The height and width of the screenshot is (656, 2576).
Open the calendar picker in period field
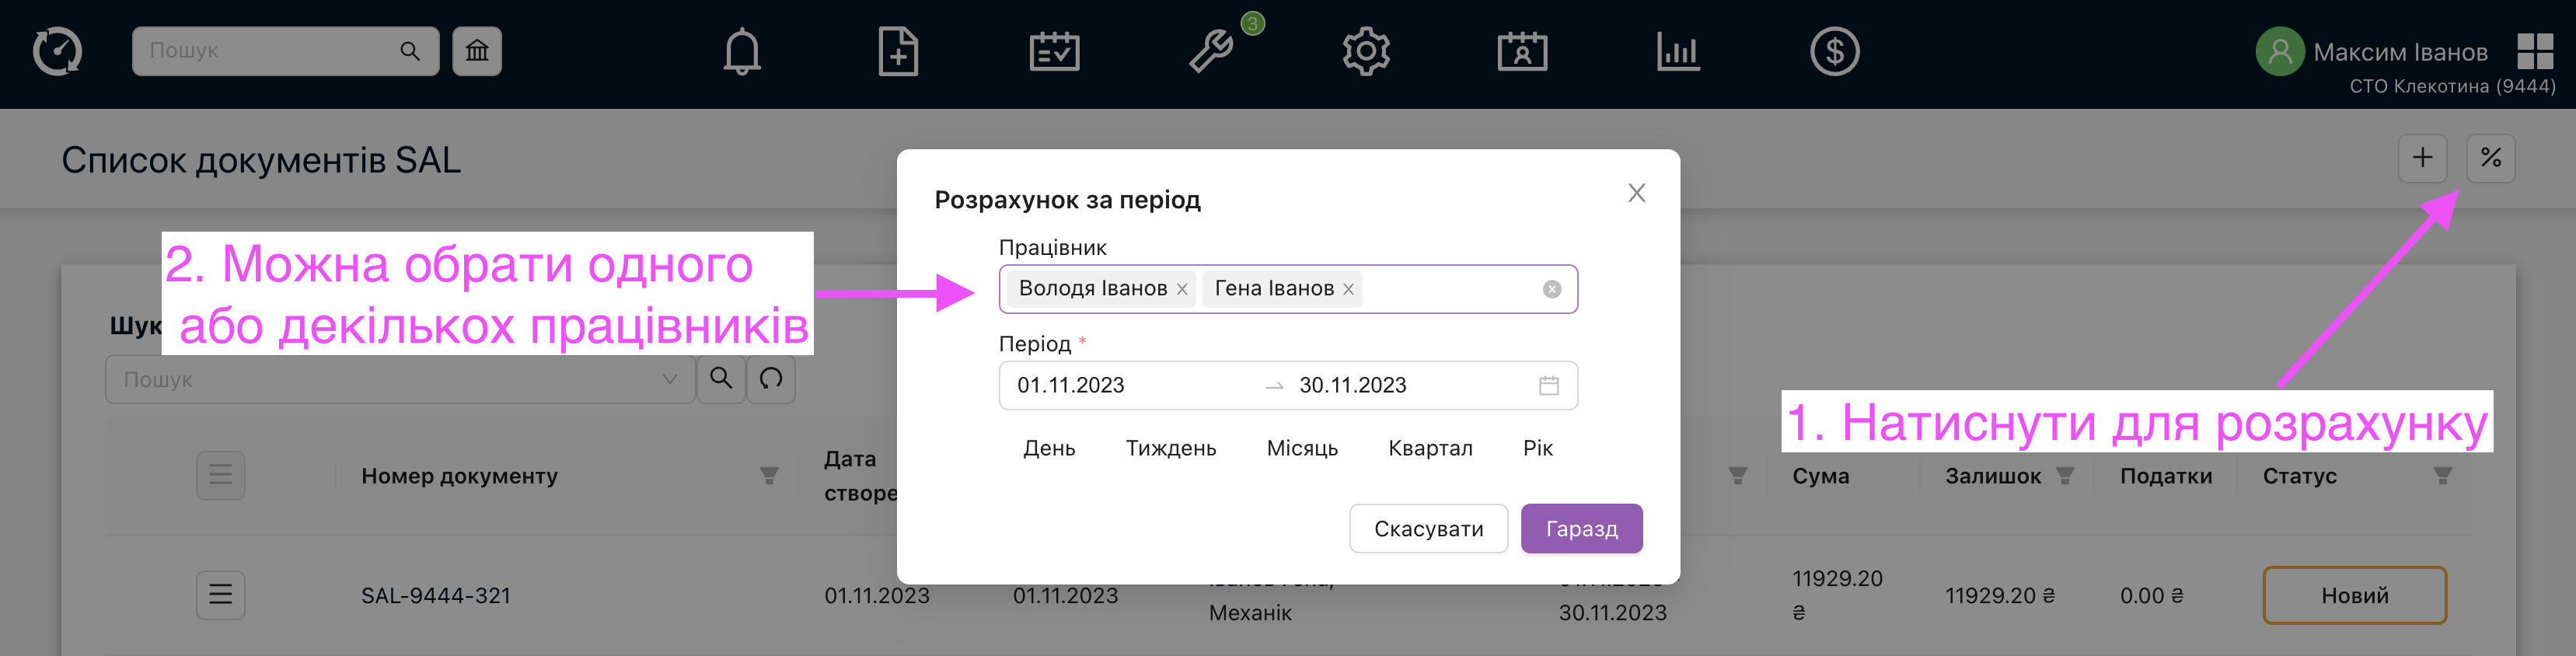coord(1548,385)
